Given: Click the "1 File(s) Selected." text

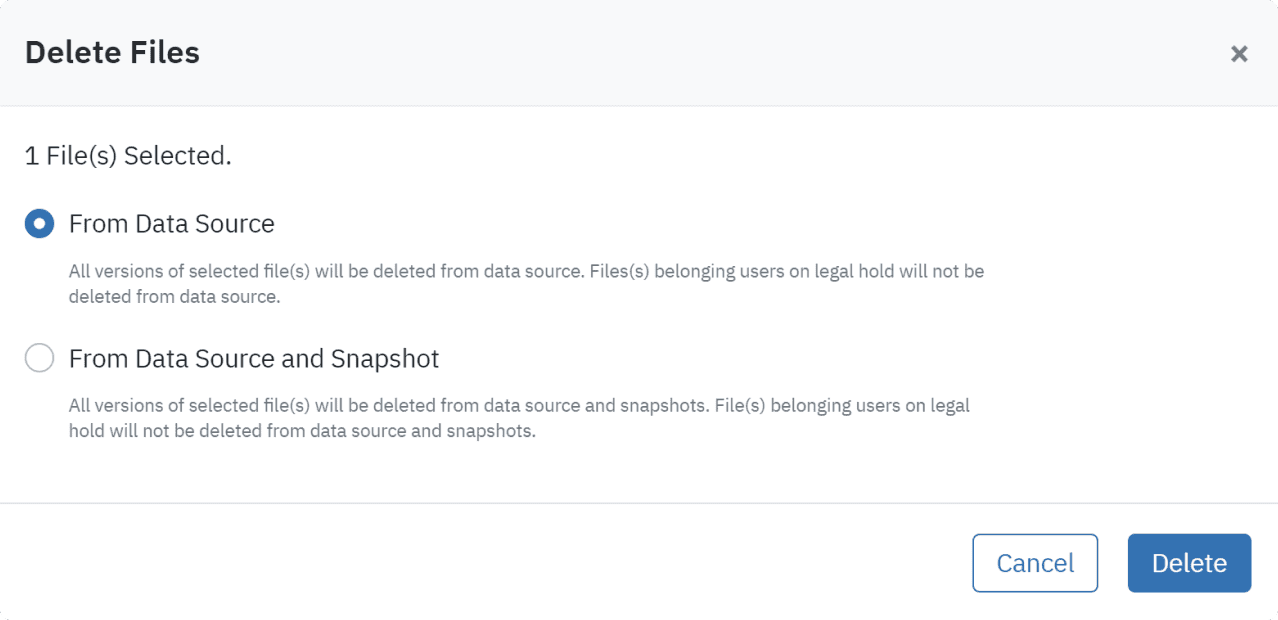Looking at the screenshot, I should pyautogui.click(x=128, y=157).
